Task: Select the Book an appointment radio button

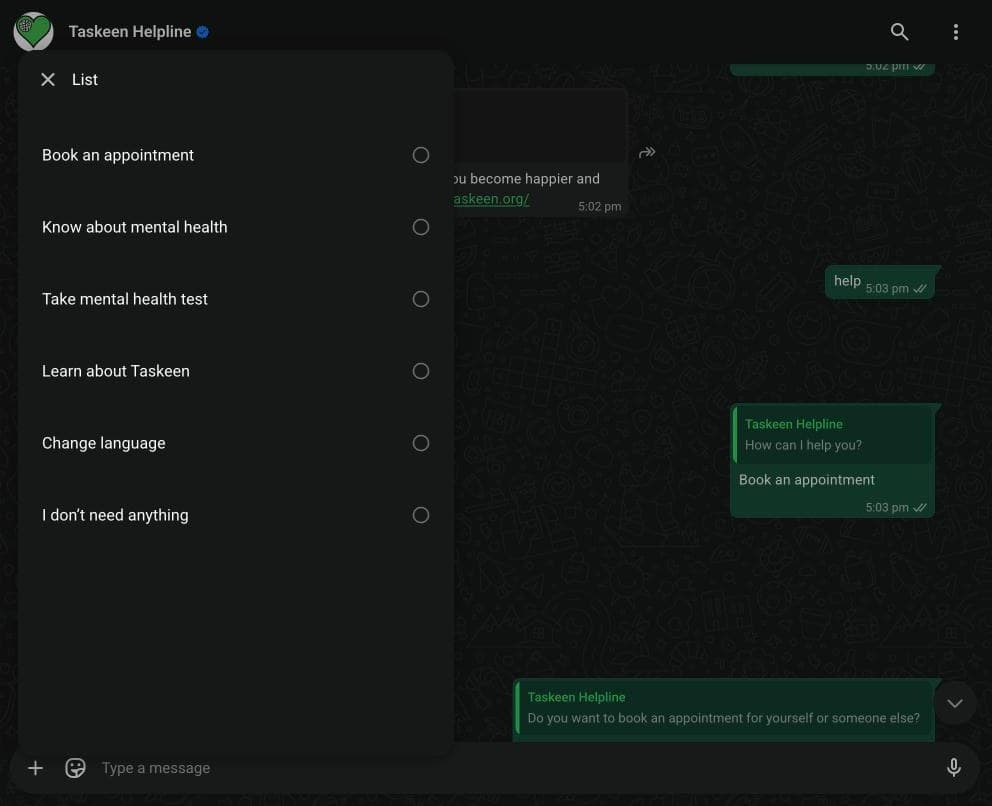Action: [421, 155]
